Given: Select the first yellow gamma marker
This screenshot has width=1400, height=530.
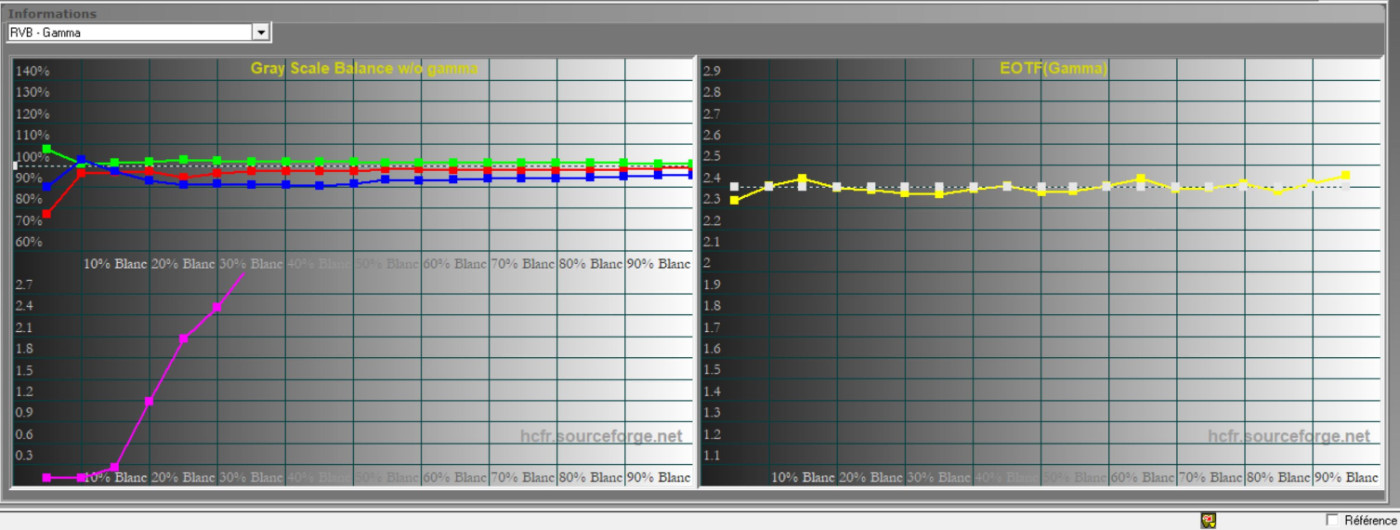Looking at the screenshot, I should 735,200.
